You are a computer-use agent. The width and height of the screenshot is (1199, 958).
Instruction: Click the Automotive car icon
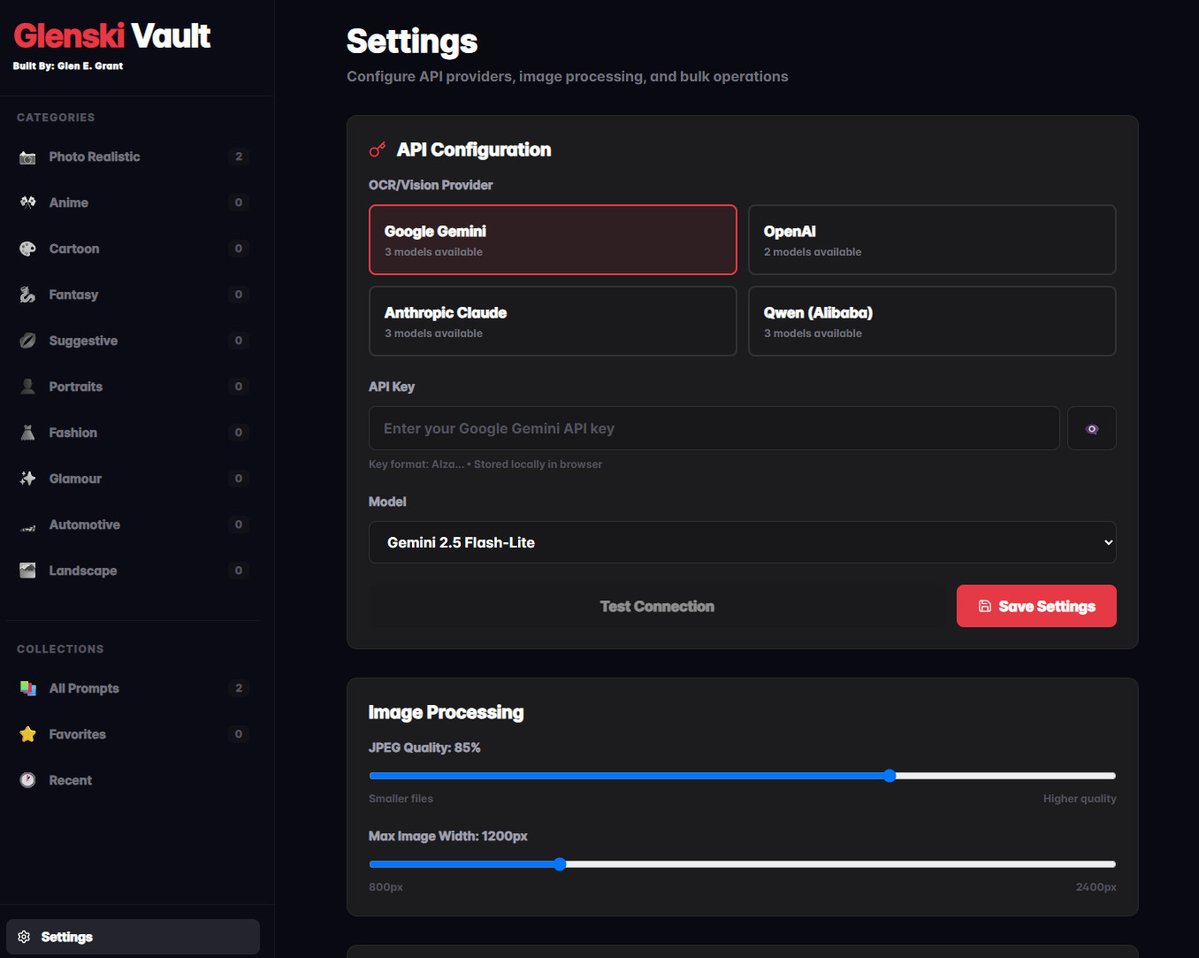click(x=28, y=526)
